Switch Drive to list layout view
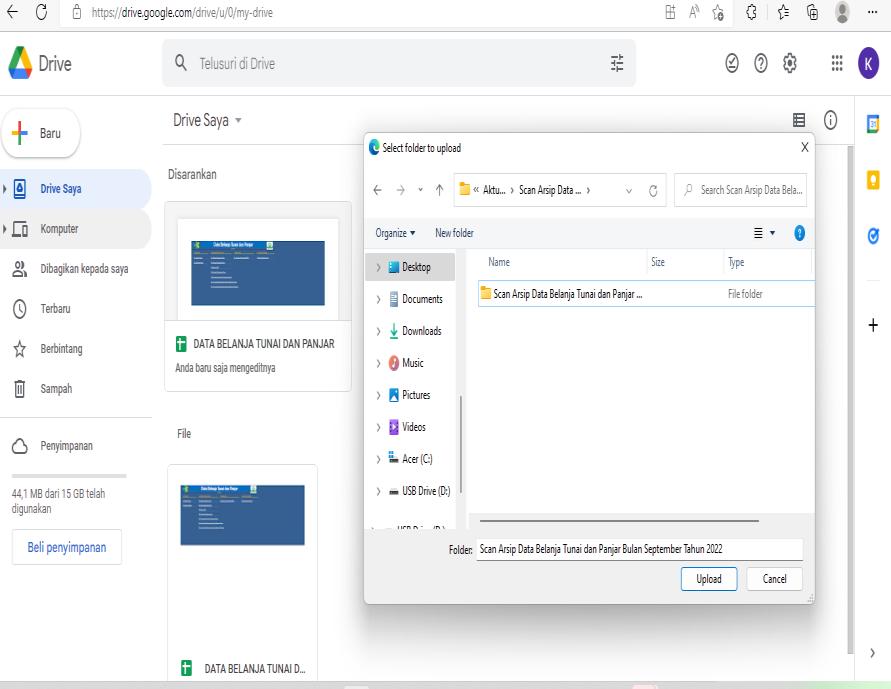Screen dimensions: 891x689 [799, 120]
